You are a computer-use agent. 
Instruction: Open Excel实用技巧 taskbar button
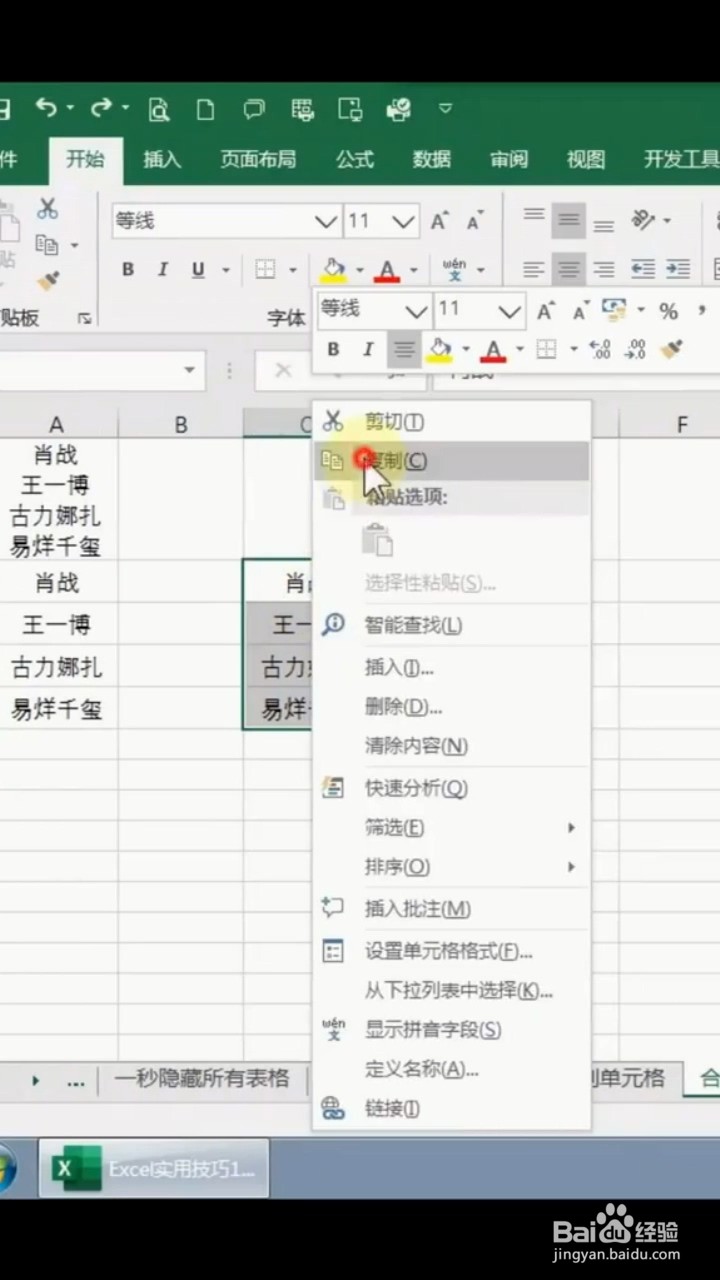pyautogui.click(x=154, y=1169)
